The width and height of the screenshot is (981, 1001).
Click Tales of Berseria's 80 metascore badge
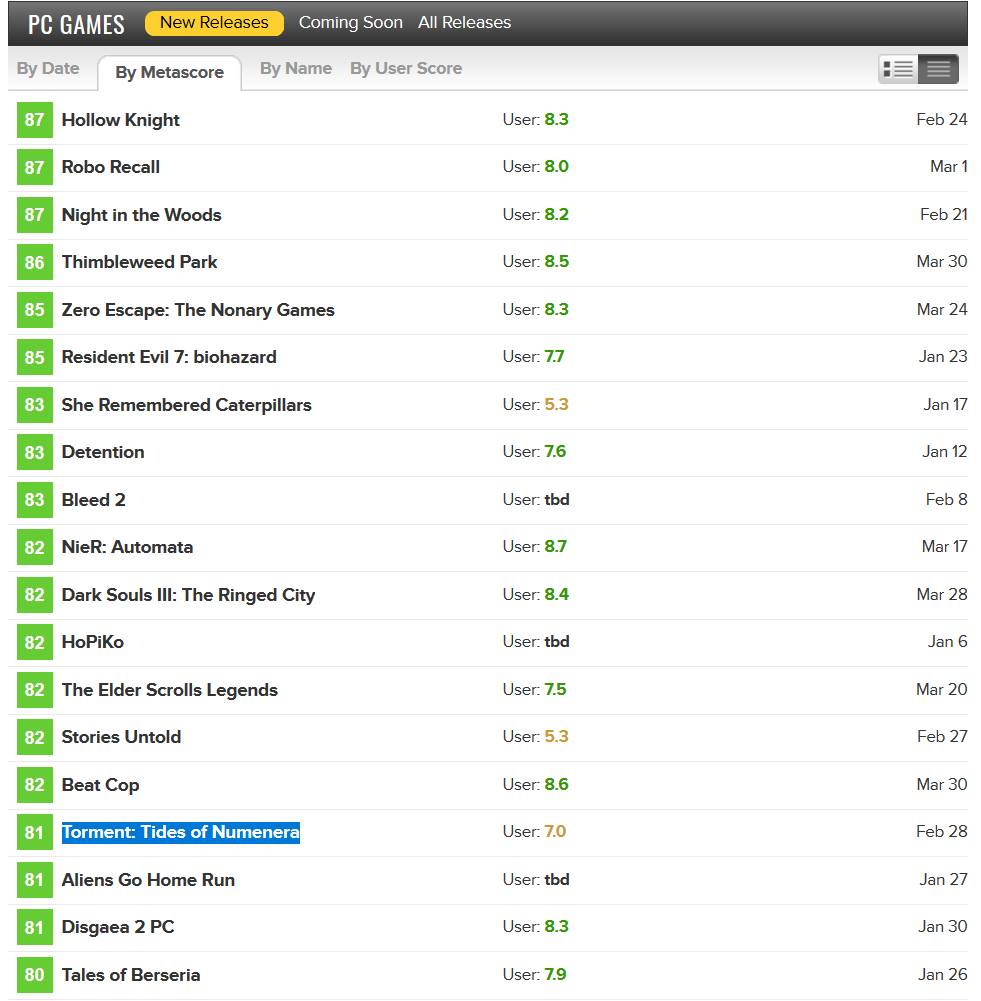(34, 976)
